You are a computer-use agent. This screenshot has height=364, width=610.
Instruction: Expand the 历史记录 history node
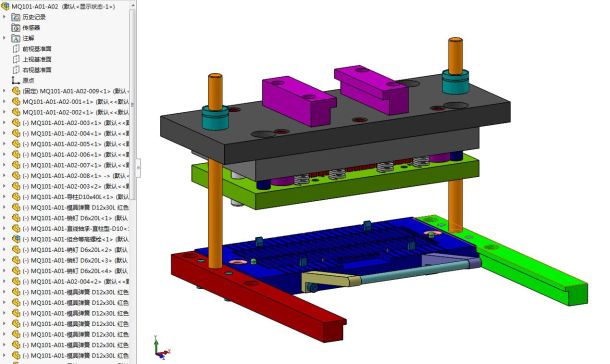pyautogui.click(x=4, y=17)
